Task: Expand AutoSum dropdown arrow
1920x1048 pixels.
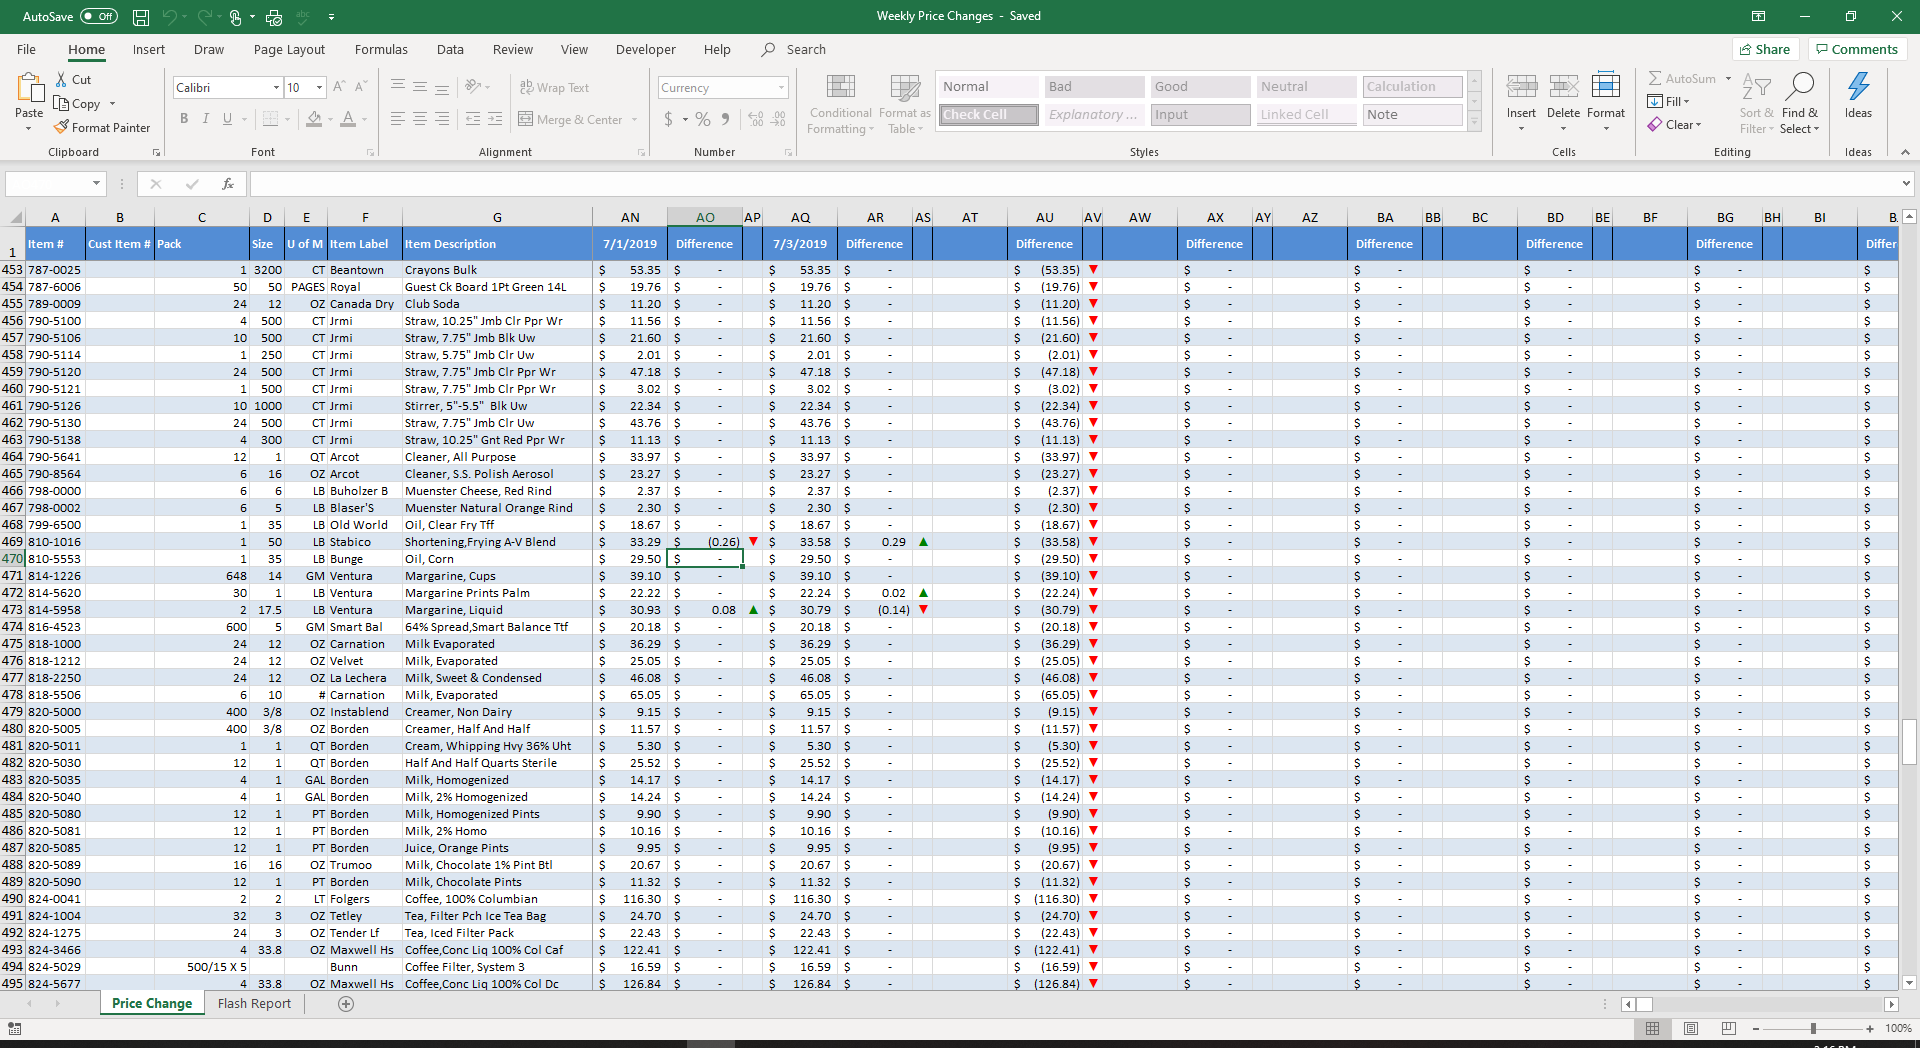Action: (x=1728, y=78)
